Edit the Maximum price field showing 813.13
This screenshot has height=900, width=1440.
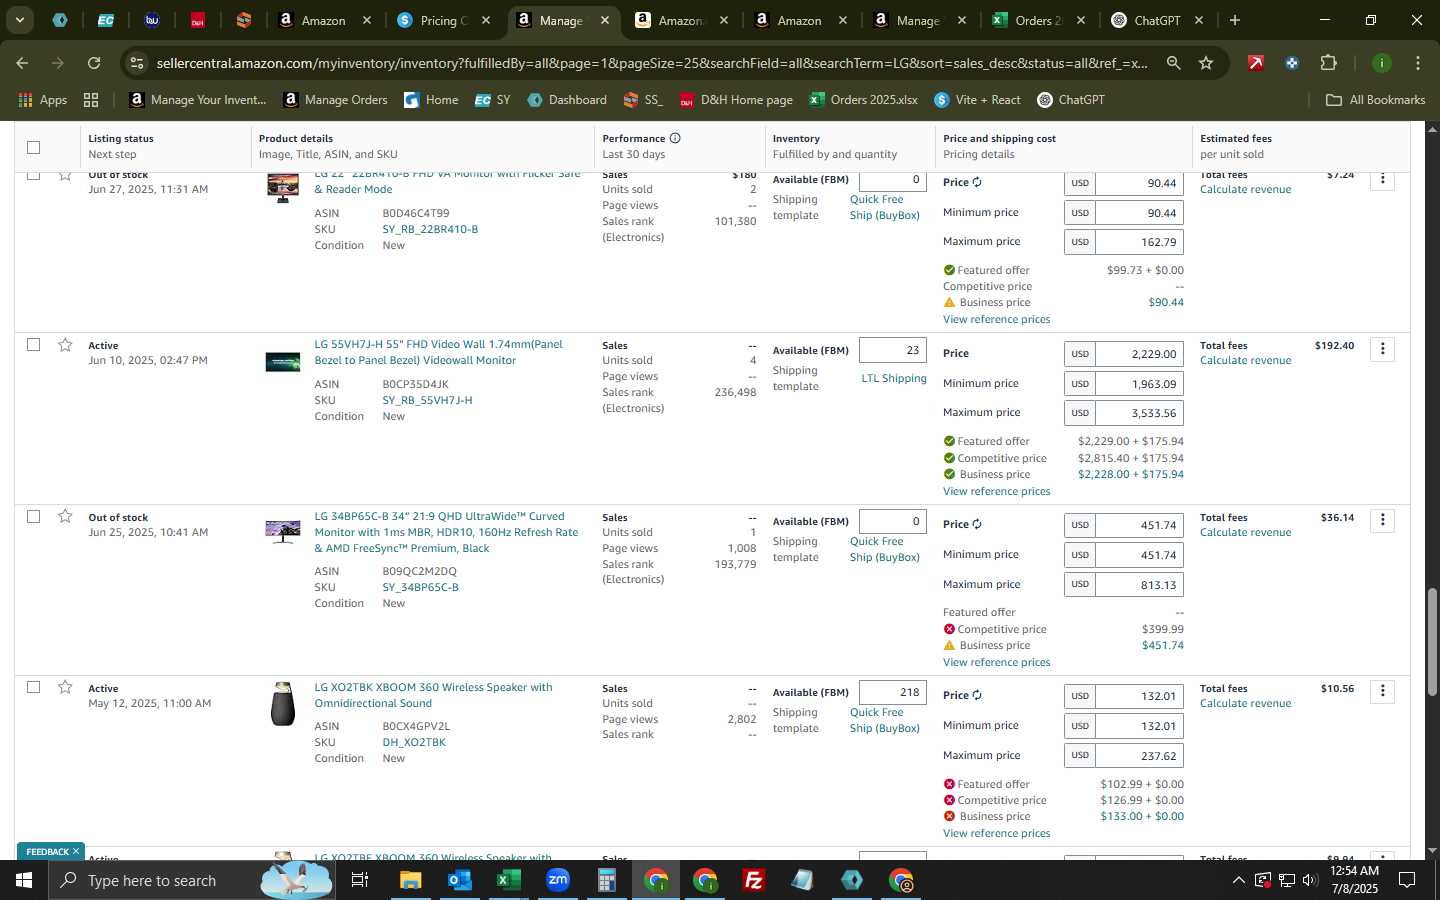[1139, 585]
